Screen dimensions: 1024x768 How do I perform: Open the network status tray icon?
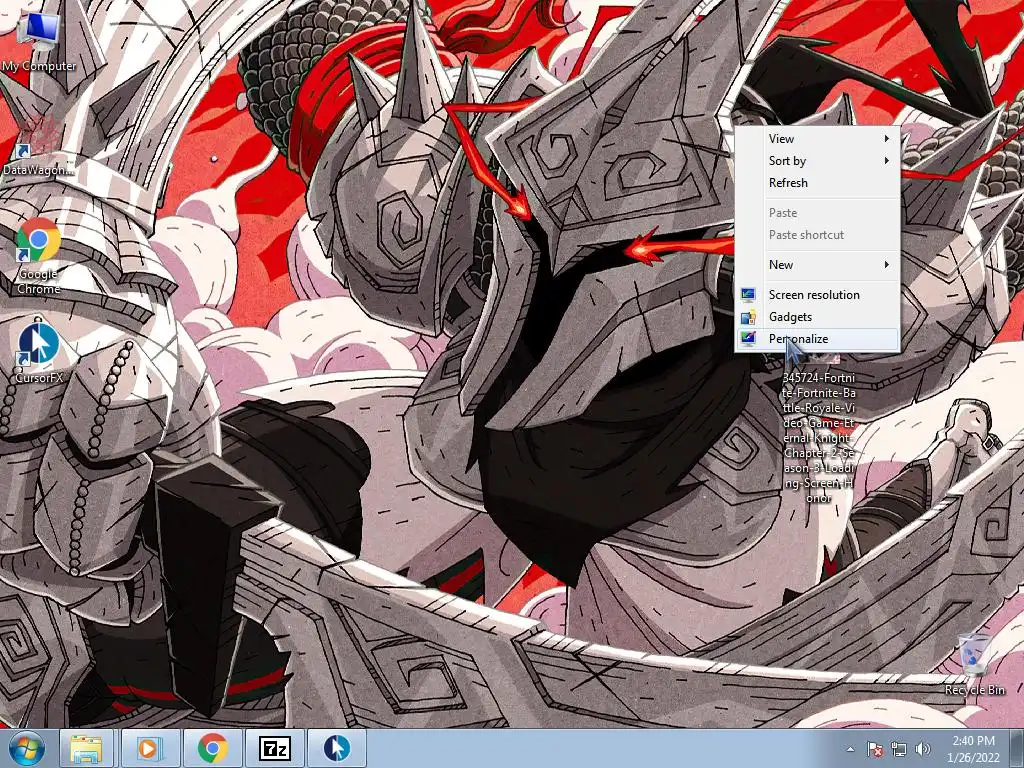pos(899,749)
